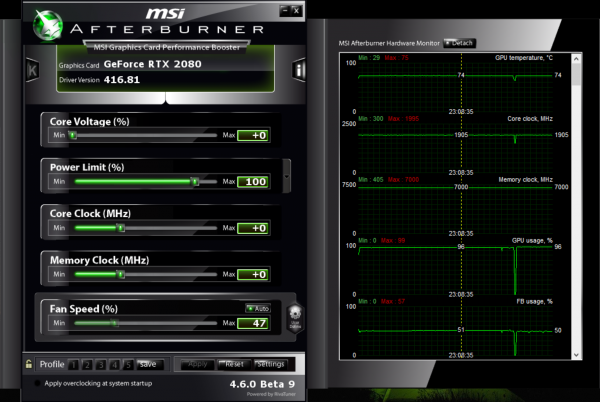Click the Memory Clock slider handle
600x402 pixels.
(x=121, y=274)
